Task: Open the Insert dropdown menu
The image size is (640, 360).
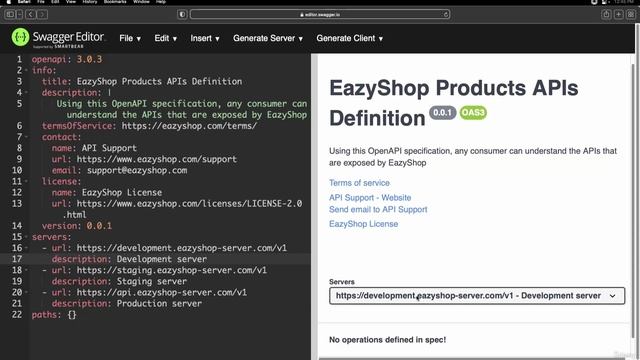Action: [204, 38]
